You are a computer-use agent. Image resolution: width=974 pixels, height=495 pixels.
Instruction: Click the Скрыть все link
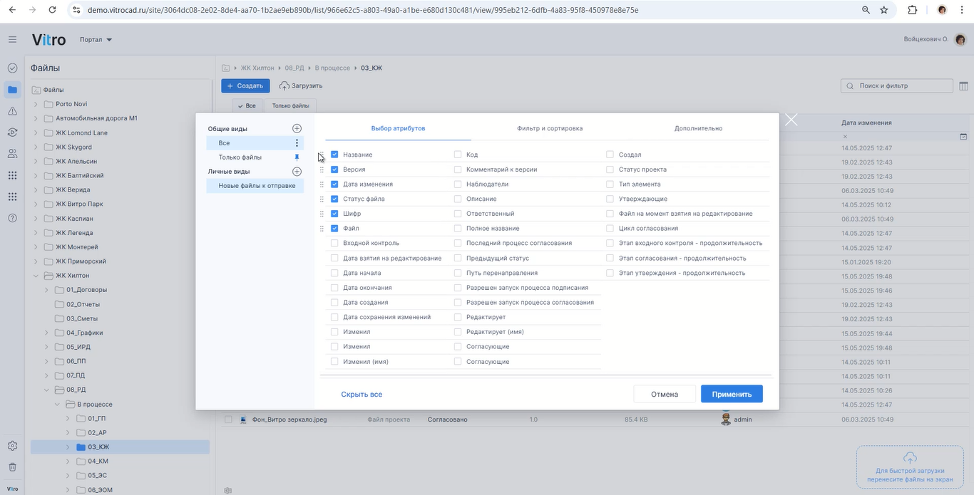pyautogui.click(x=361, y=394)
